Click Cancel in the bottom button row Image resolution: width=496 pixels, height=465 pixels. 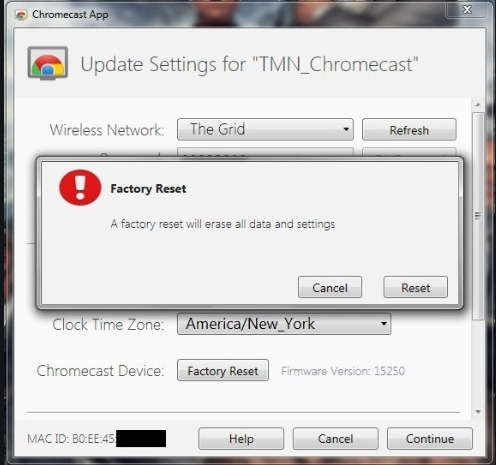pos(335,439)
